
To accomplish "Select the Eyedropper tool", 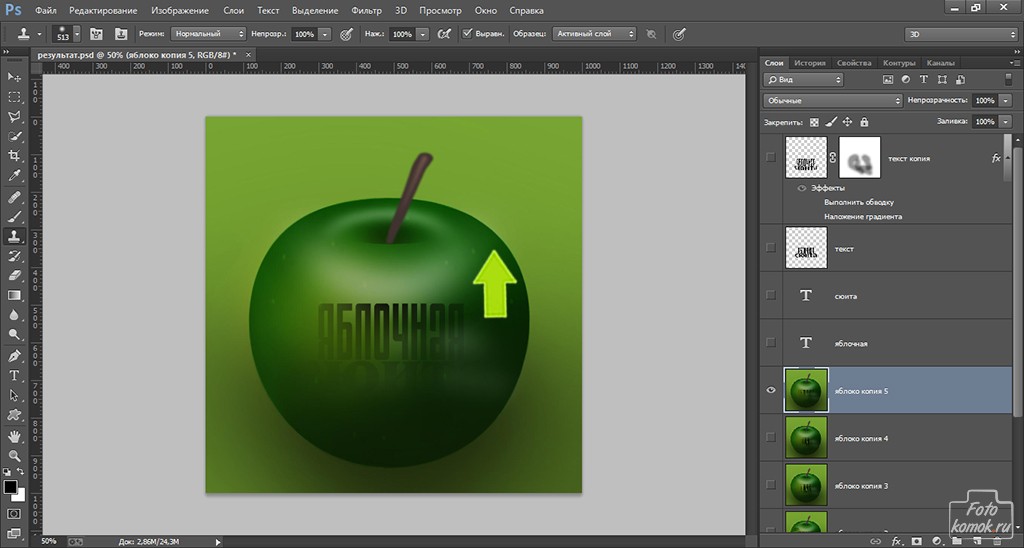I will point(14,176).
